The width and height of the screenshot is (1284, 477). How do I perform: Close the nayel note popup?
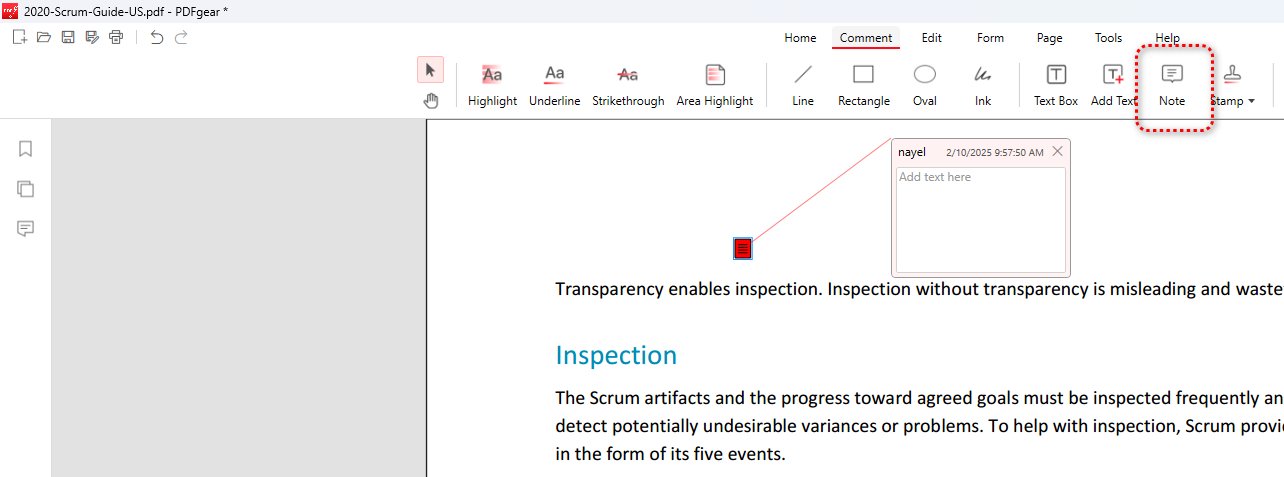(1057, 152)
